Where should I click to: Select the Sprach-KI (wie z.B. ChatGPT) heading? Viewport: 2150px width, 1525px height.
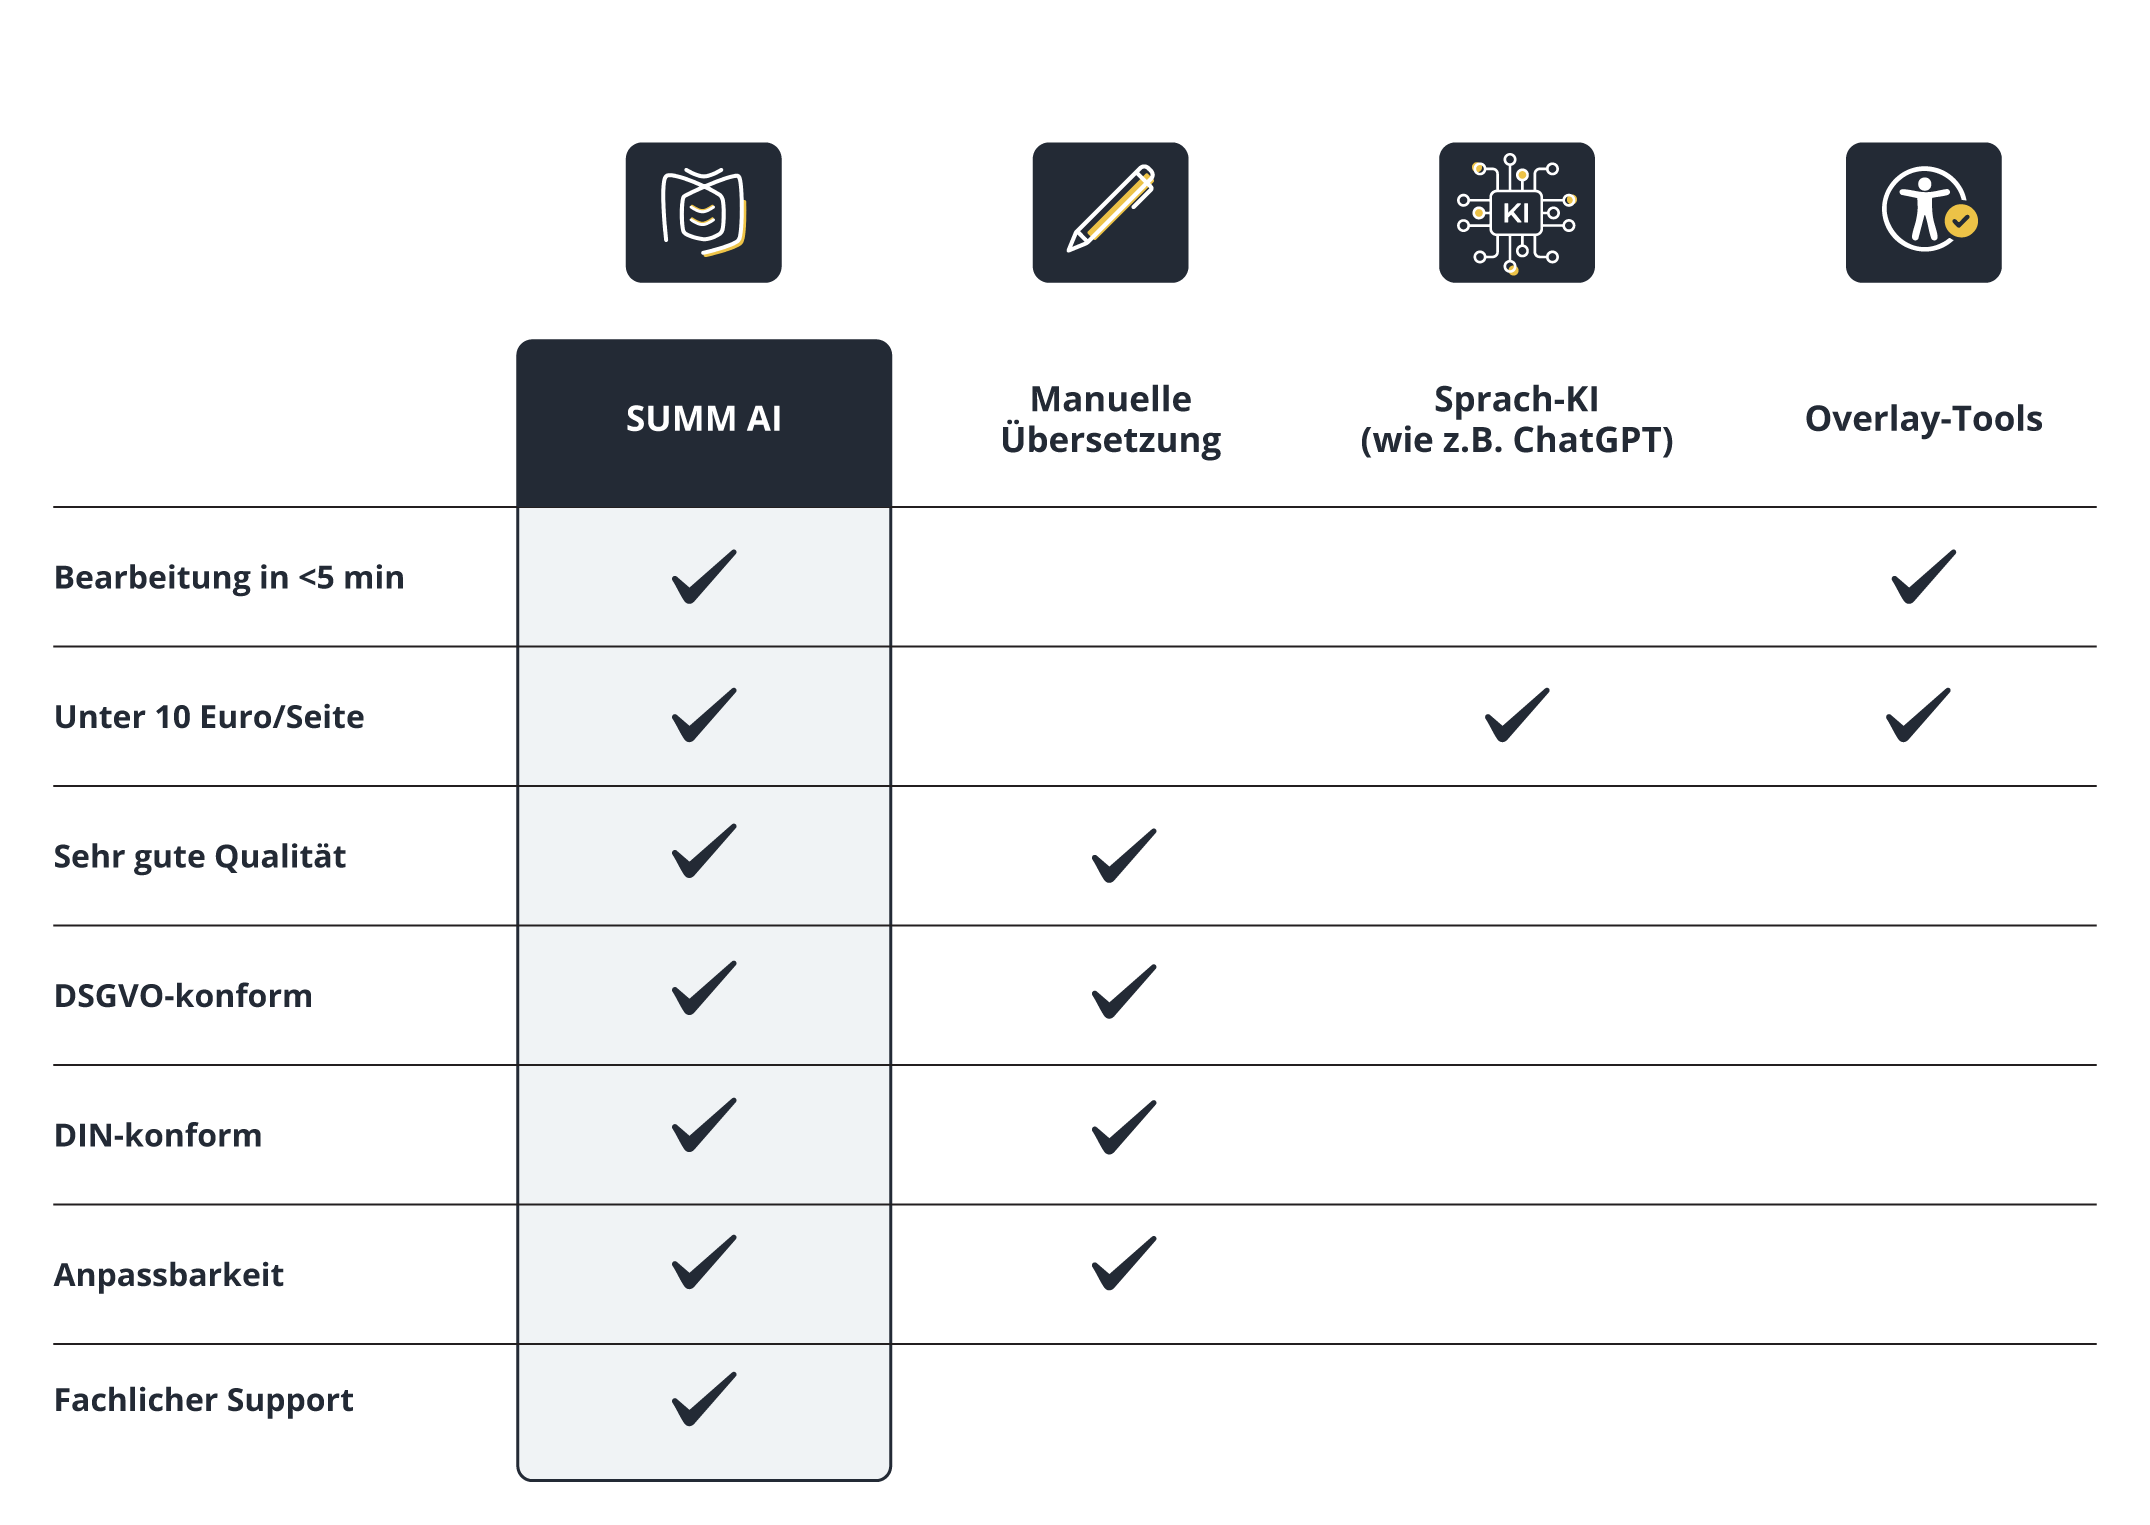click(x=1516, y=419)
